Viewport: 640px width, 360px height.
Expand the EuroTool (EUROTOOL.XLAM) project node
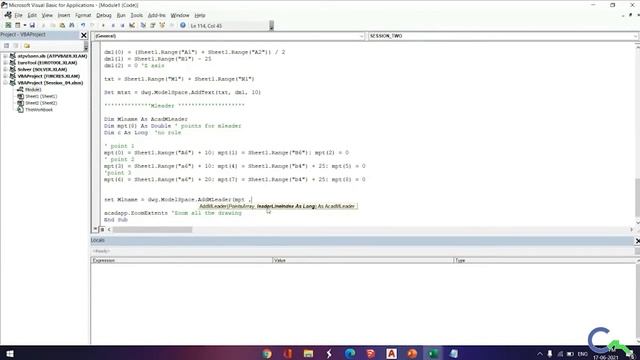point(5,63)
